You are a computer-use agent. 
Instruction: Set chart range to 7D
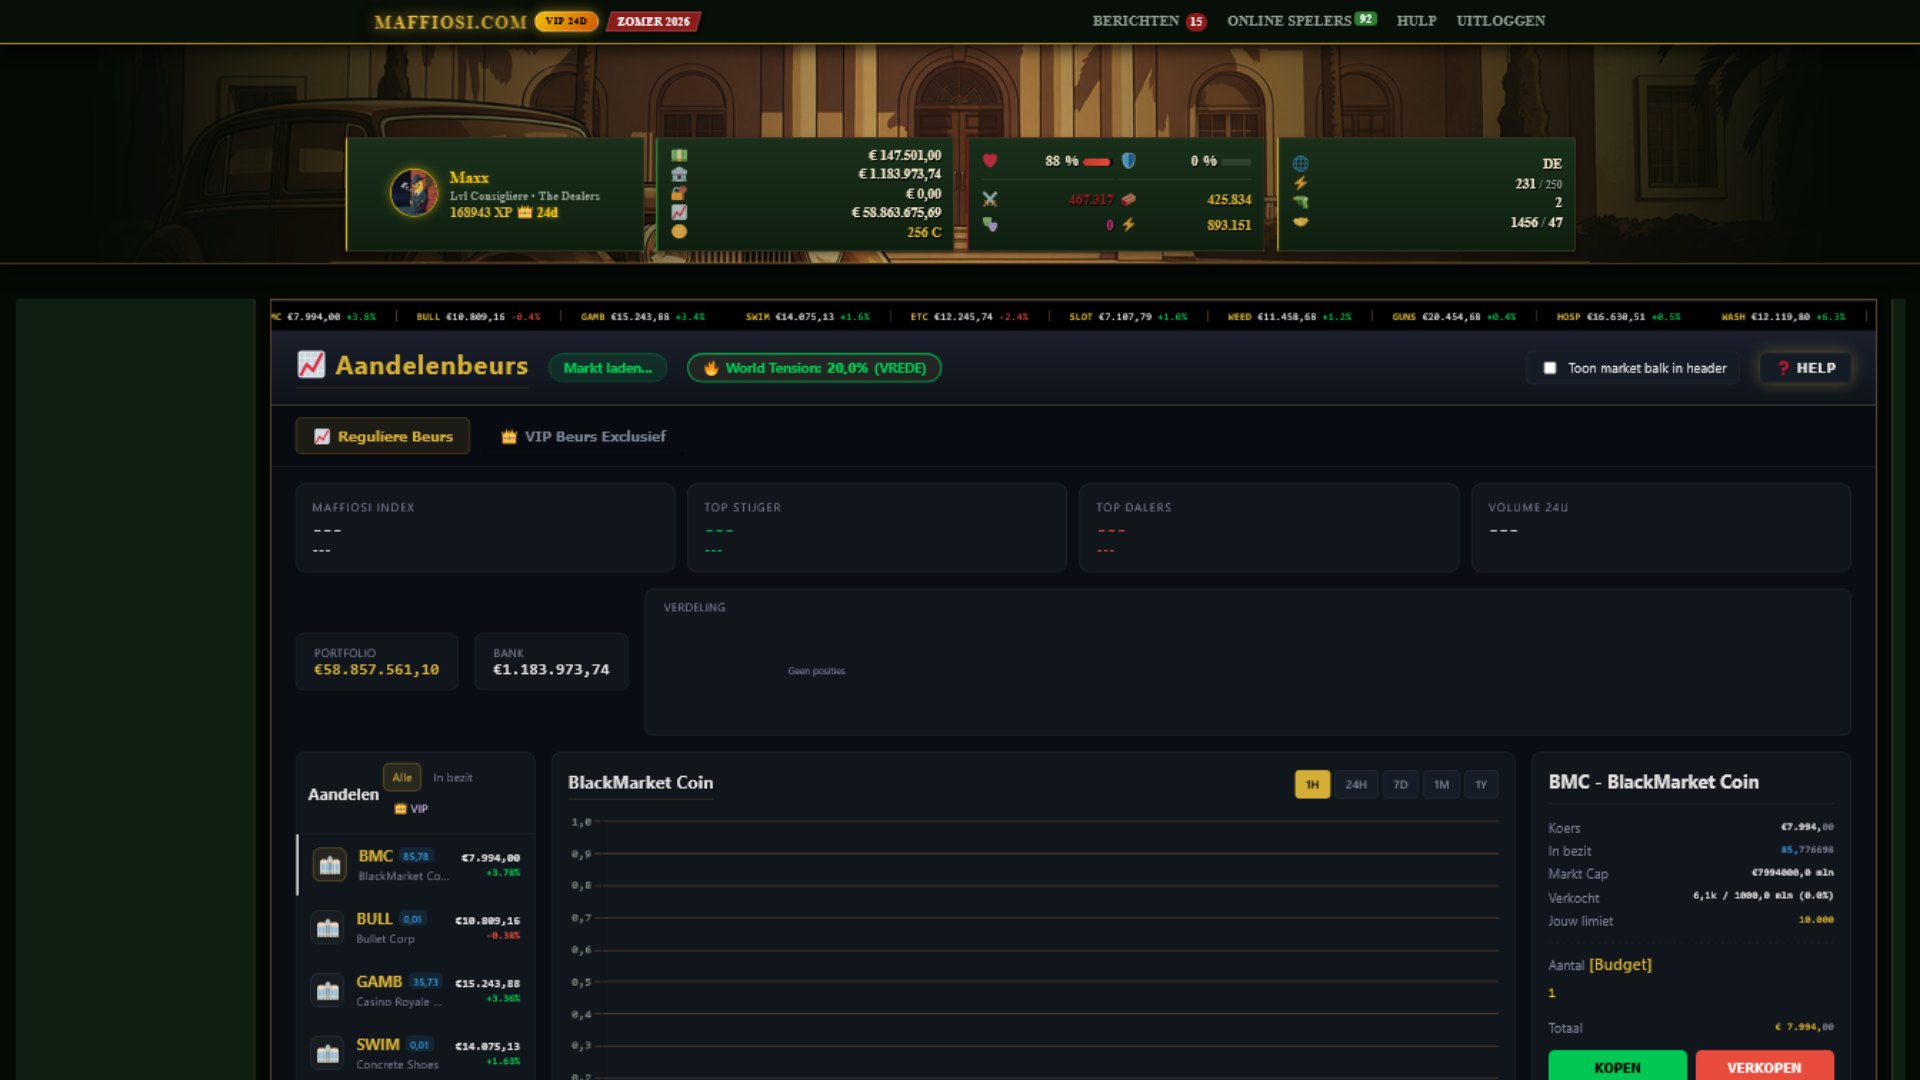[x=1400, y=785]
